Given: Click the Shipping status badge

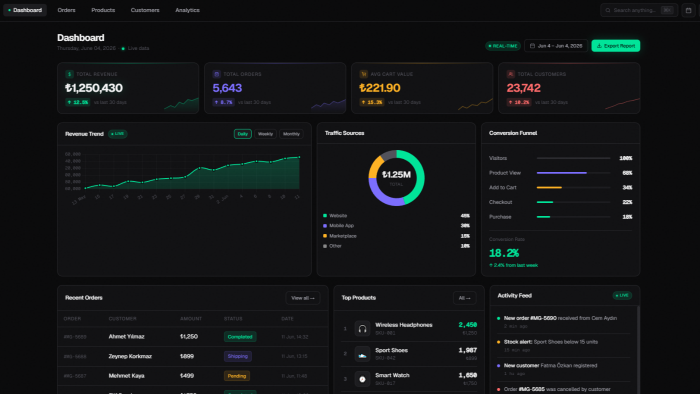Looking at the screenshot, I should tap(238, 356).
